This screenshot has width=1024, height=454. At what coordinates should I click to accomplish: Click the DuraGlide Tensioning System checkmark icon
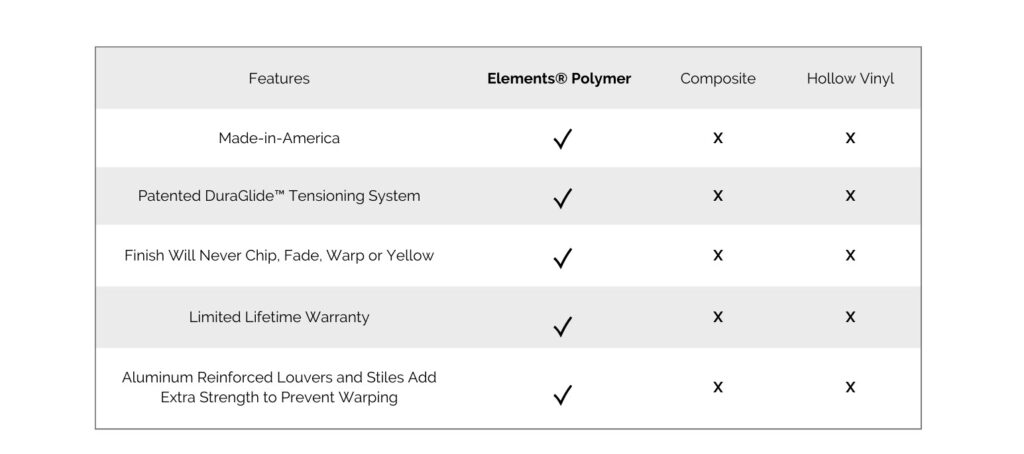click(x=562, y=198)
